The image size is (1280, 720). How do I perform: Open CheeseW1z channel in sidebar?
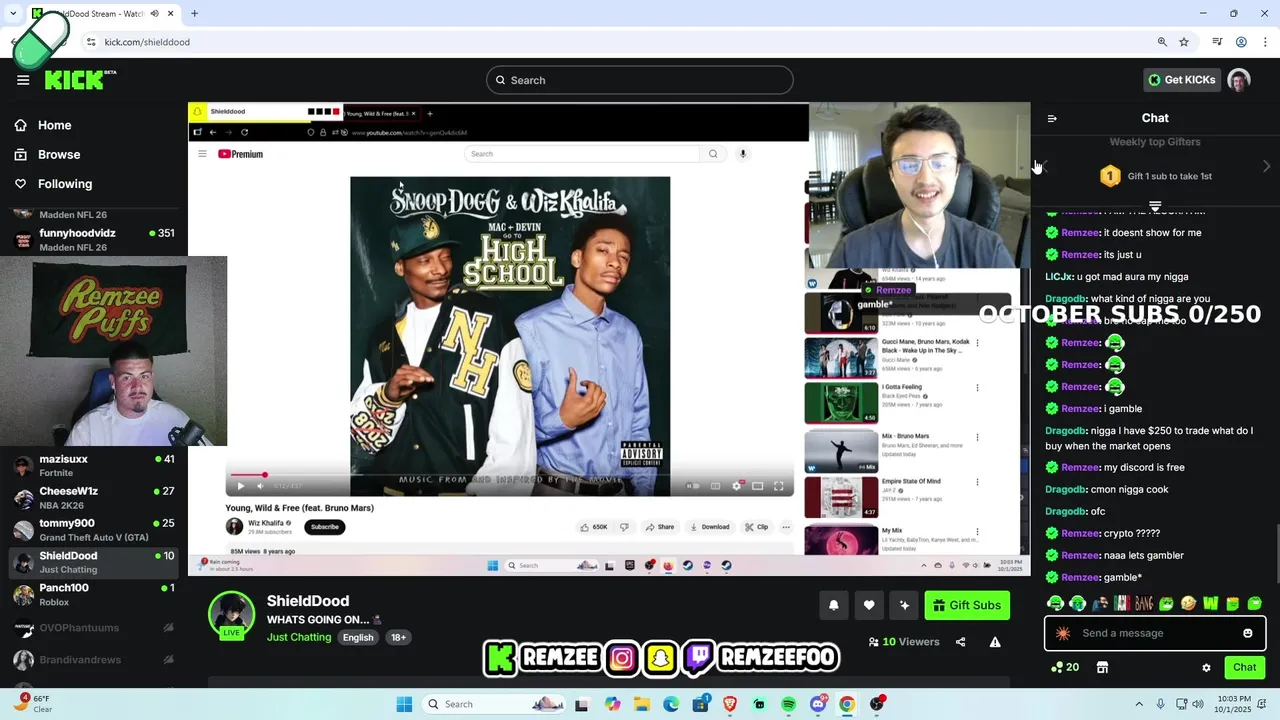pos(94,498)
